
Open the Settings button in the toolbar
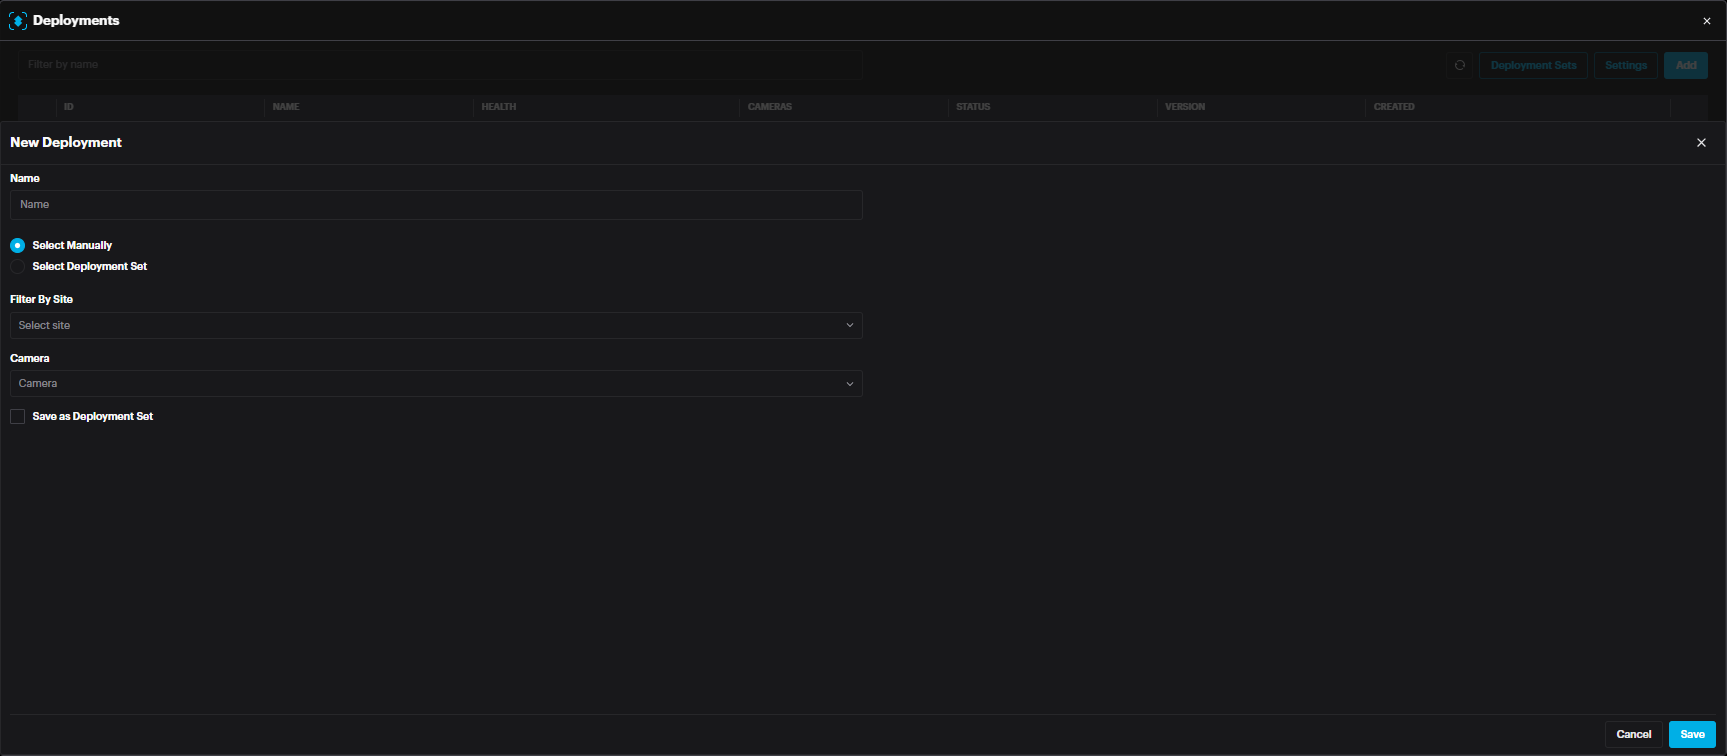pyautogui.click(x=1625, y=65)
